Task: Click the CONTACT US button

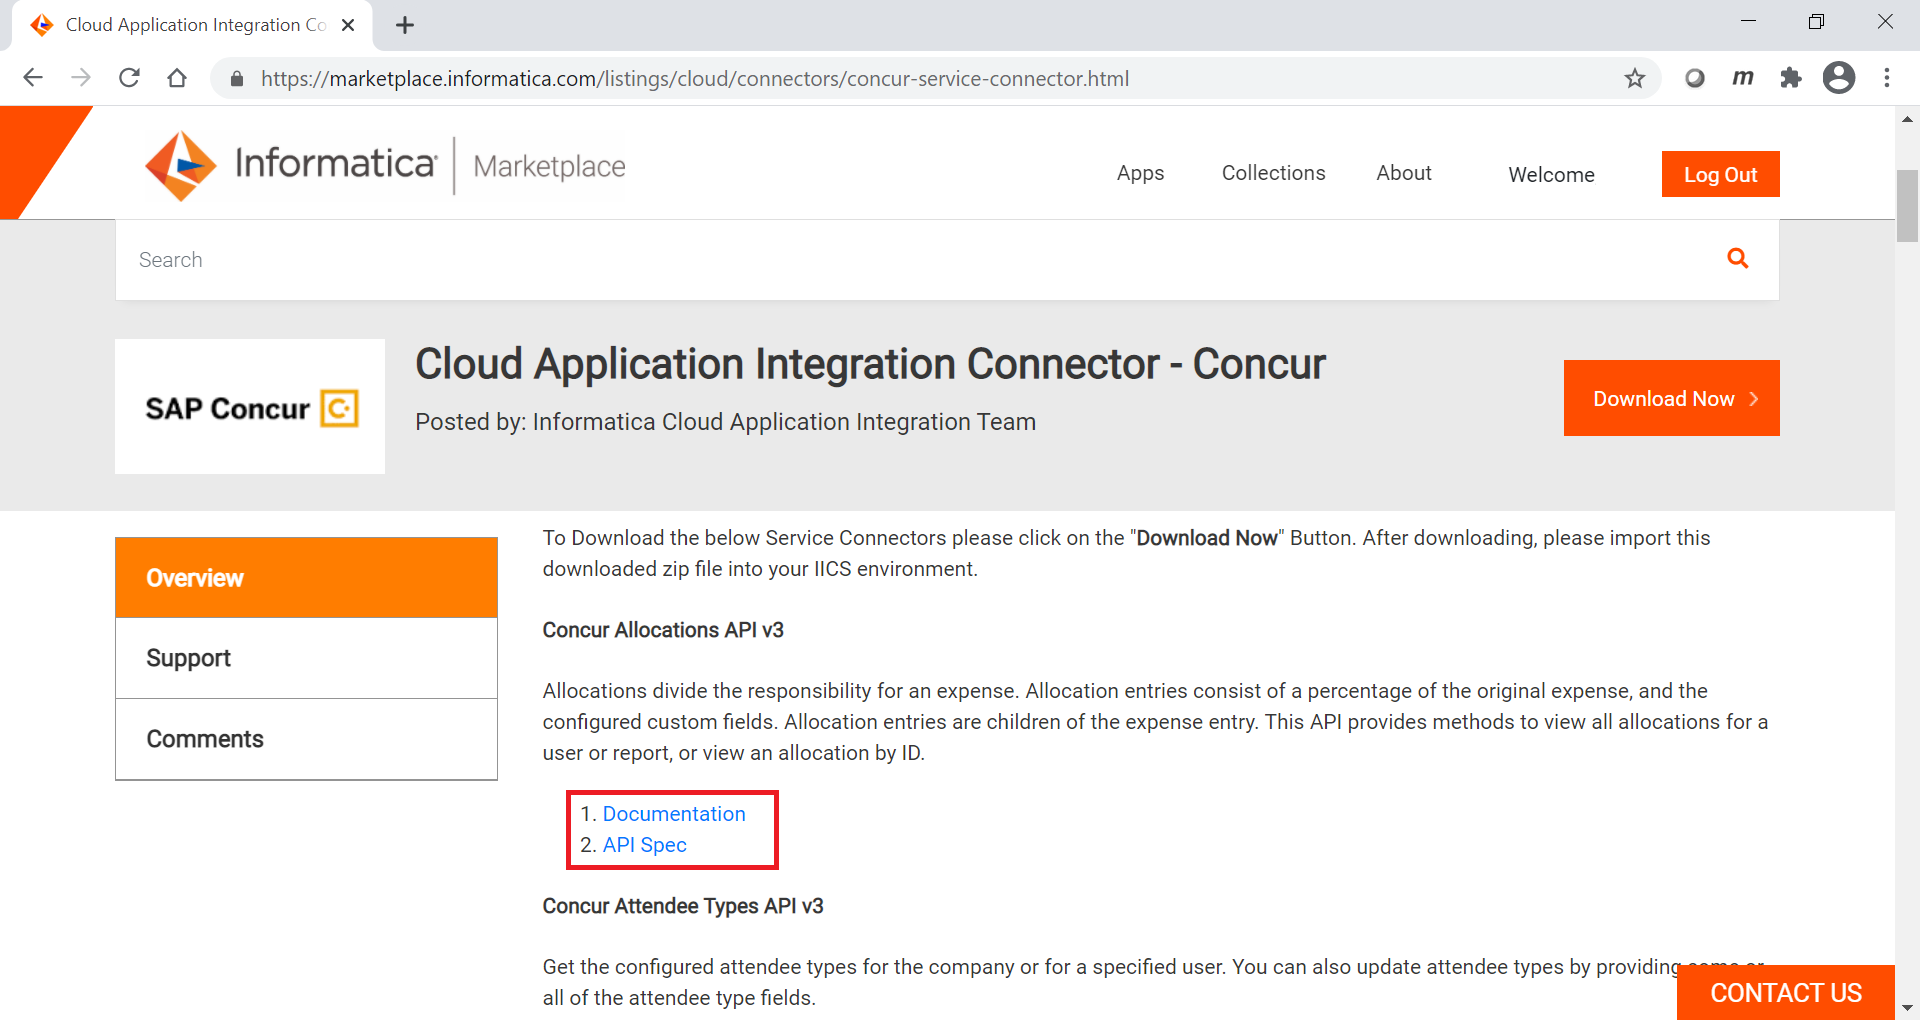Action: click(1786, 992)
